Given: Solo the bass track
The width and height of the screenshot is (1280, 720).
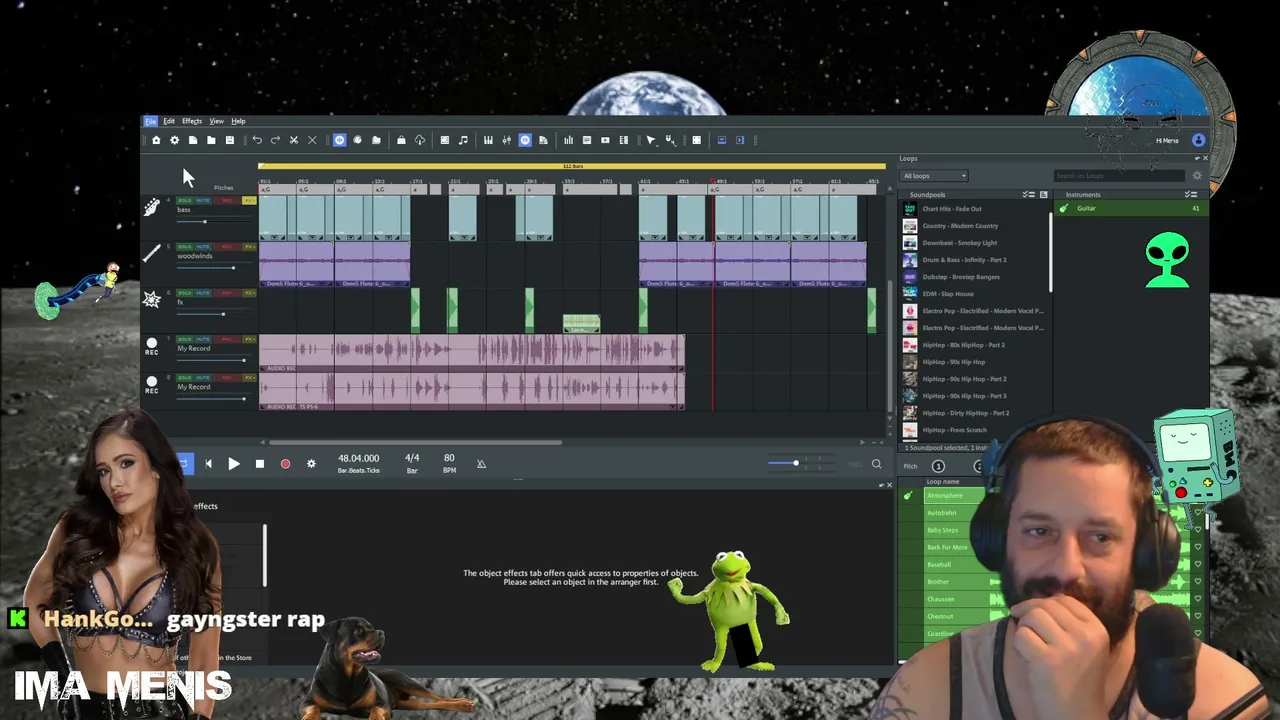Looking at the screenshot, I should coord(185,201).
